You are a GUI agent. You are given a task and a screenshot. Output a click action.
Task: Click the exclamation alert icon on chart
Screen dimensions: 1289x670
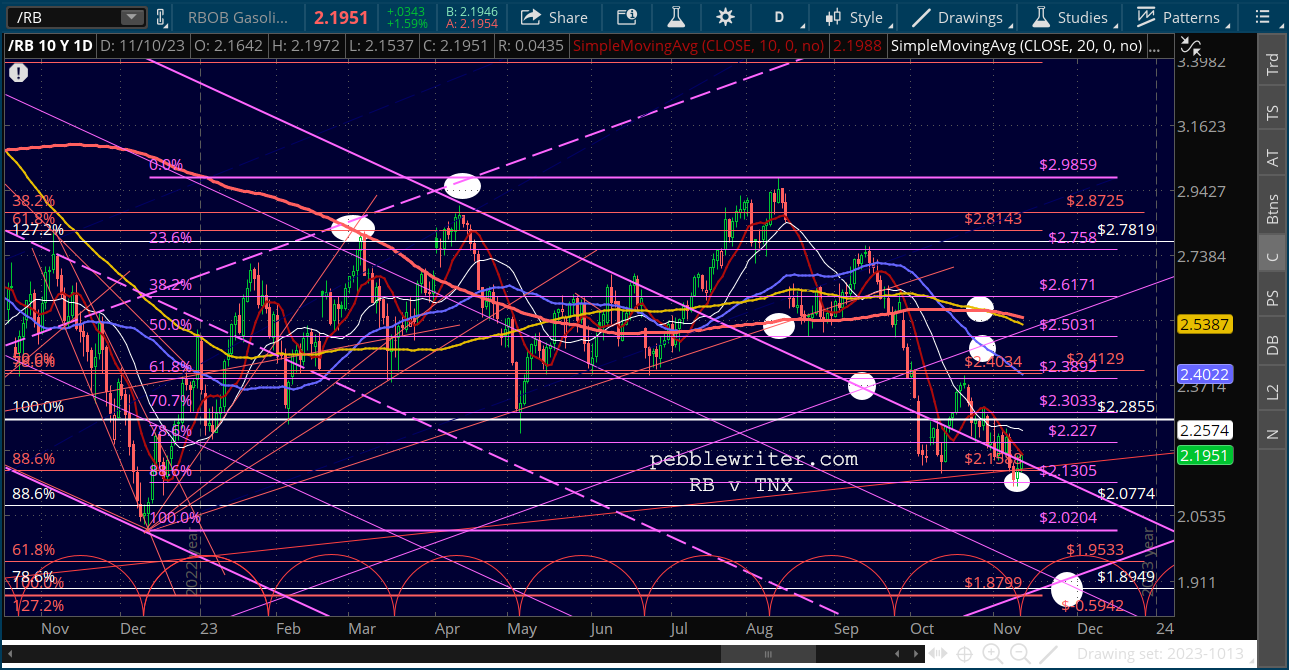[19, 72]
